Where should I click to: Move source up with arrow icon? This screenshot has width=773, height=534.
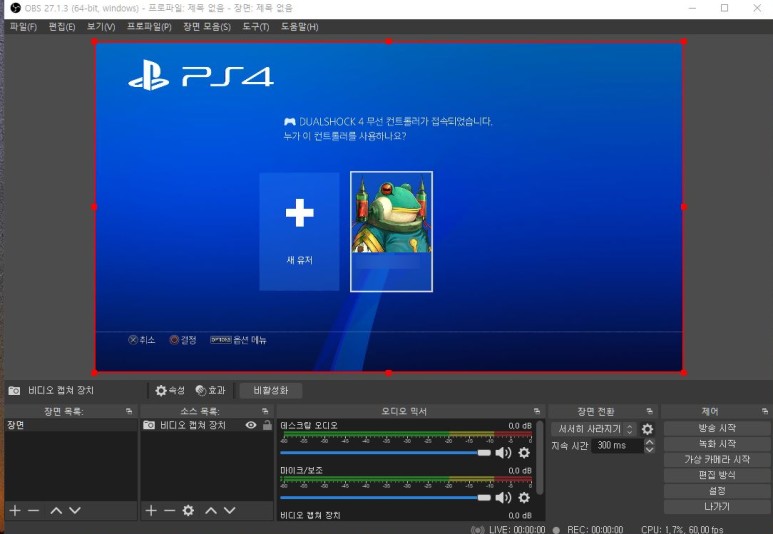pyautogui.click(x=211, y=511)
